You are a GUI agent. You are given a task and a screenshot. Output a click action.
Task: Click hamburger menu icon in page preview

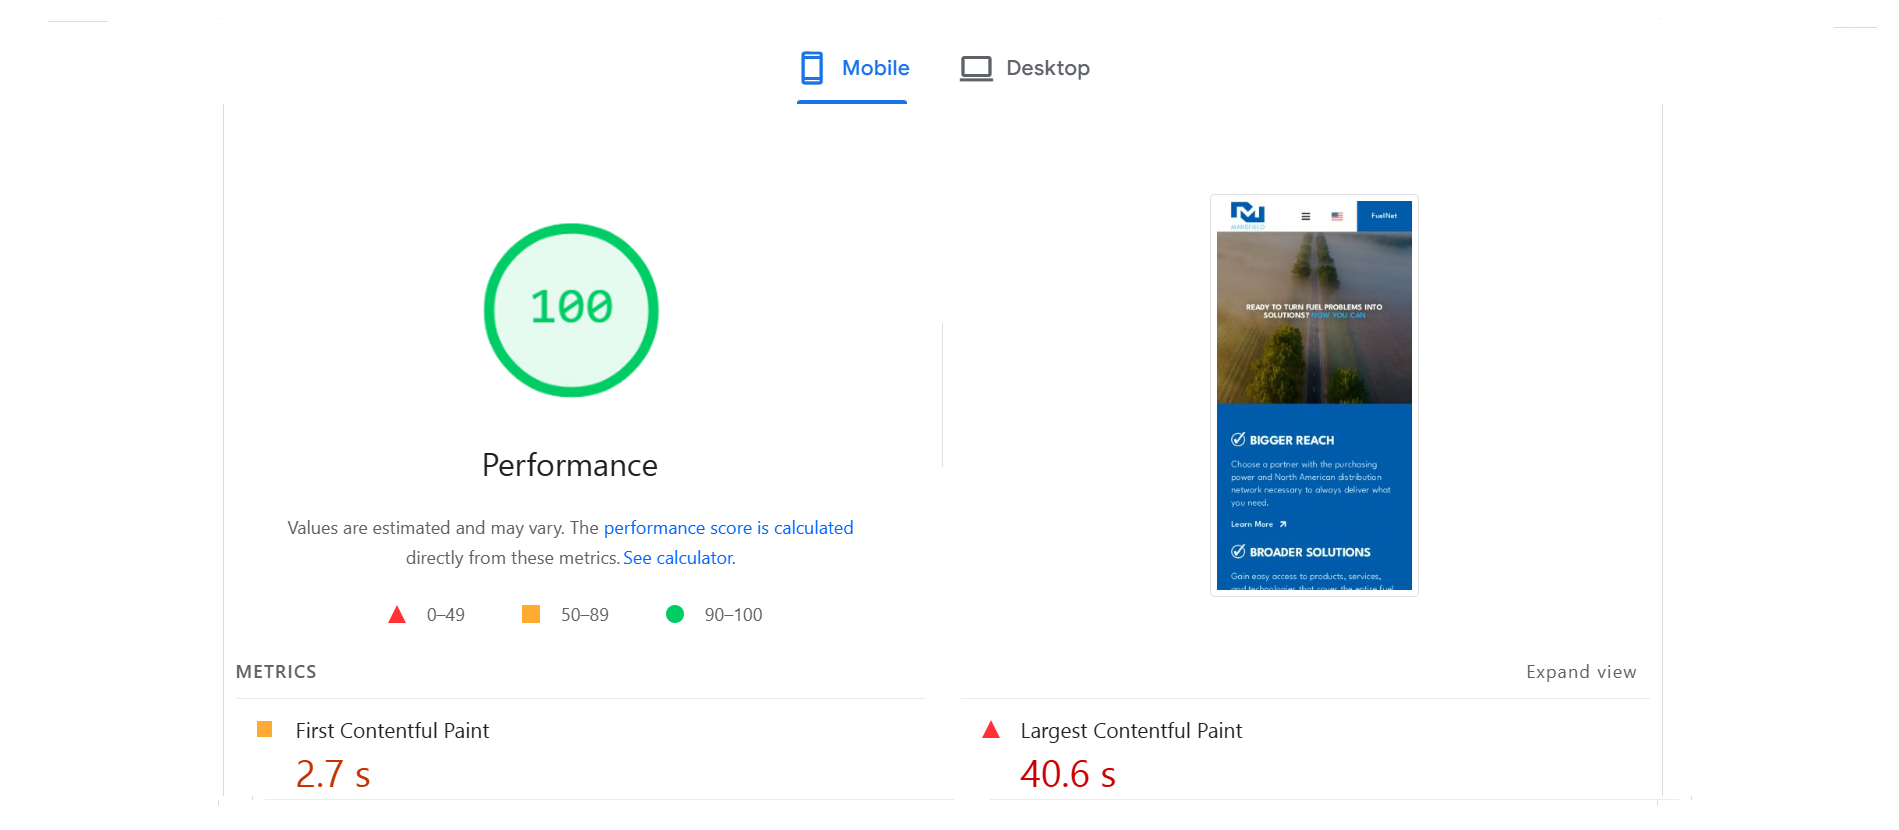point(1305,216)
